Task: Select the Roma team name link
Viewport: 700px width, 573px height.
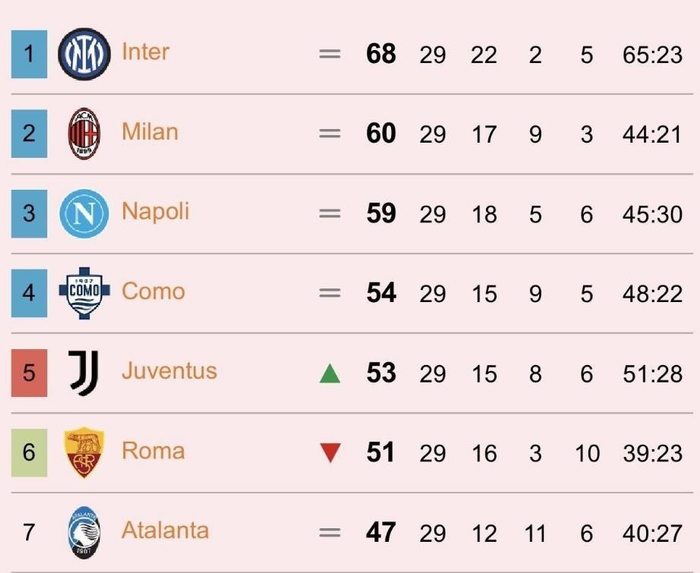Action: [x=153, y=451]
